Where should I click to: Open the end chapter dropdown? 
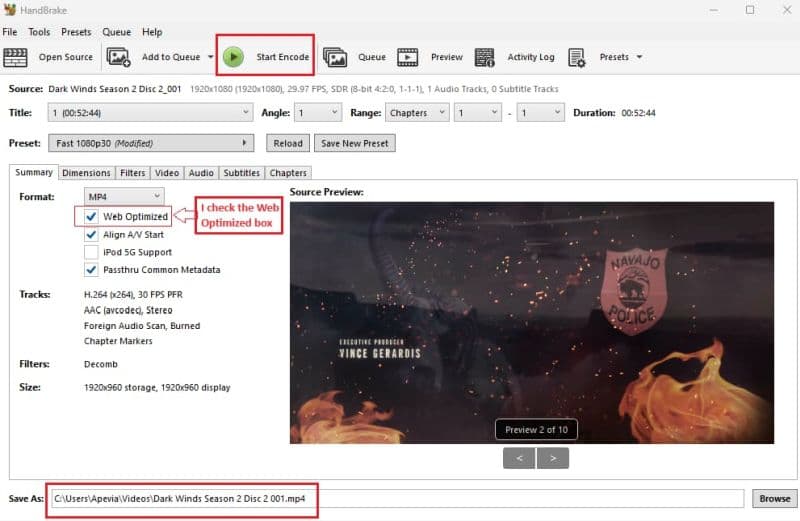[x=541, y=113]
